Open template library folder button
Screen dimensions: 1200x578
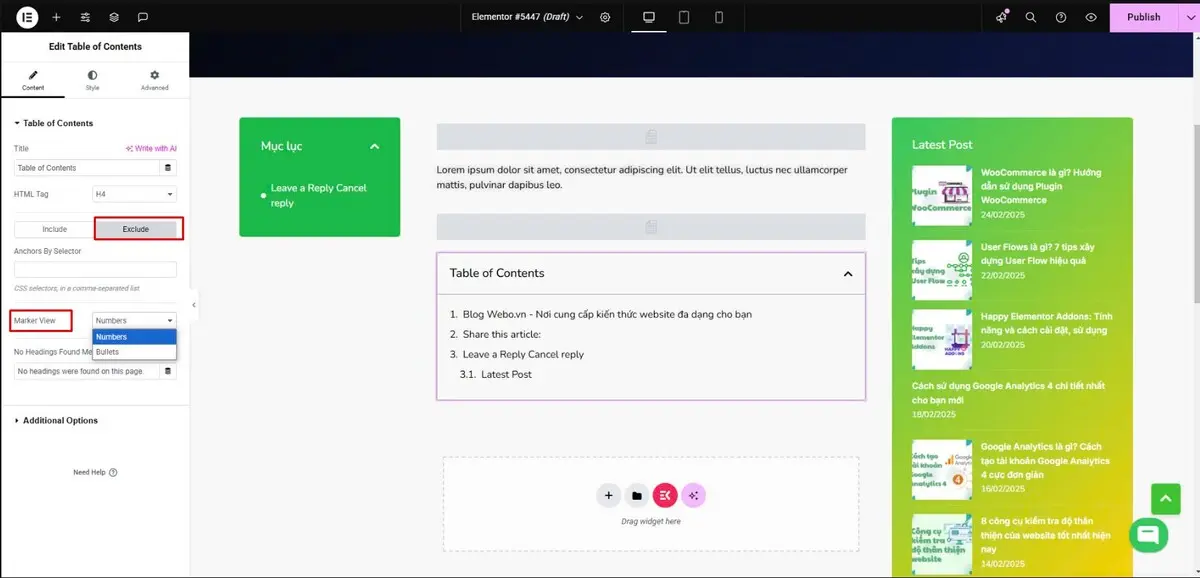[x=637, y=495]
